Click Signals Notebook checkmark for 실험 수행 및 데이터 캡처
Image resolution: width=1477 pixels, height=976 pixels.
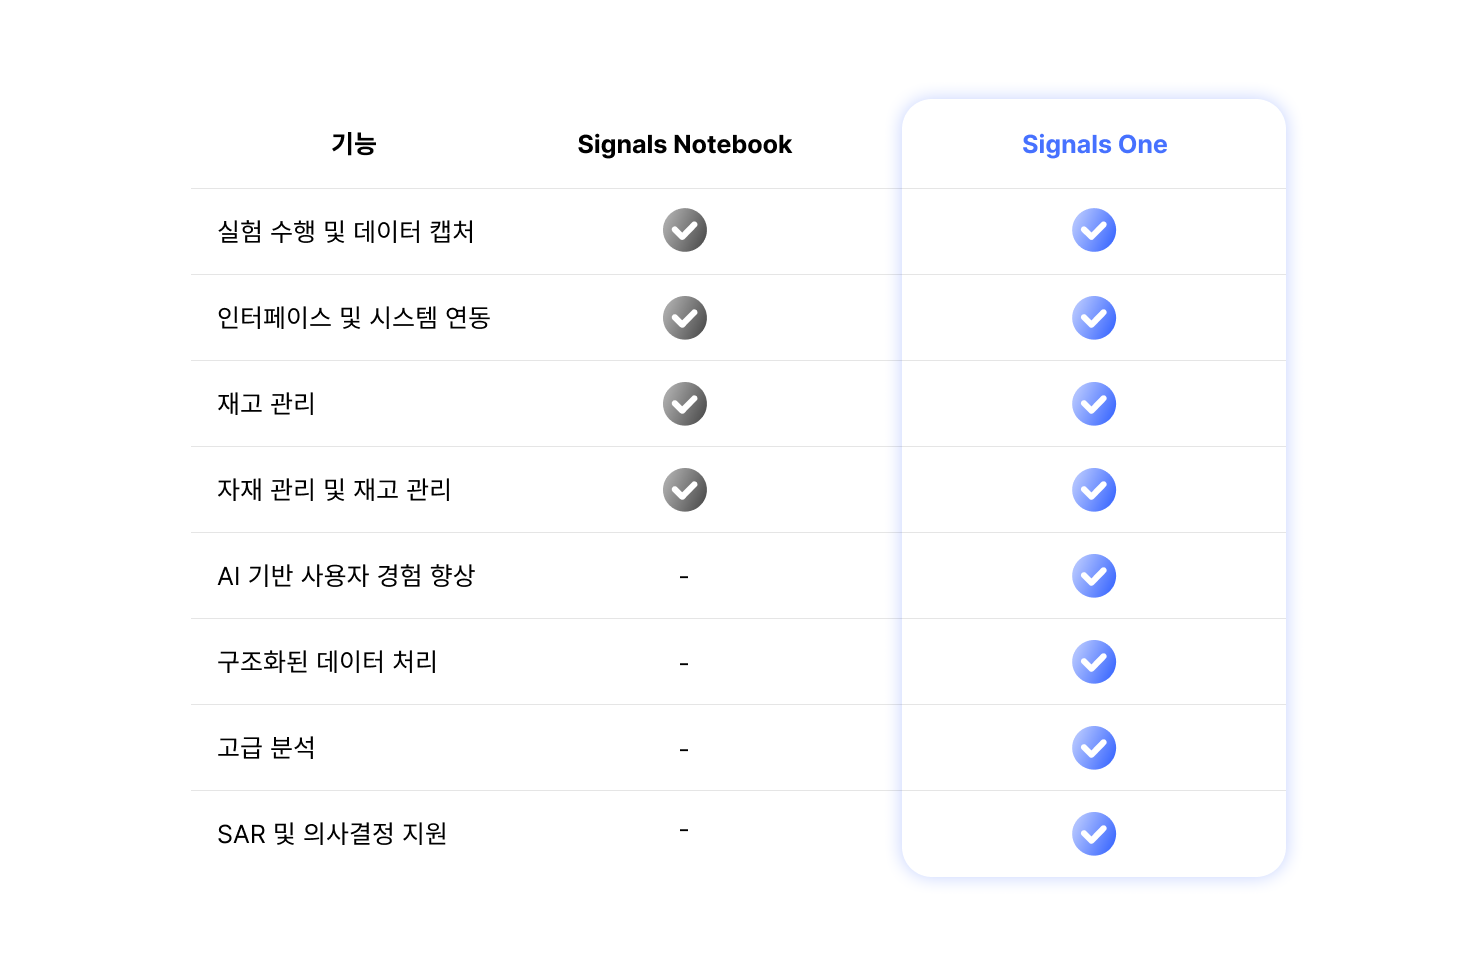pyautogui.click(x=685, y=231)
